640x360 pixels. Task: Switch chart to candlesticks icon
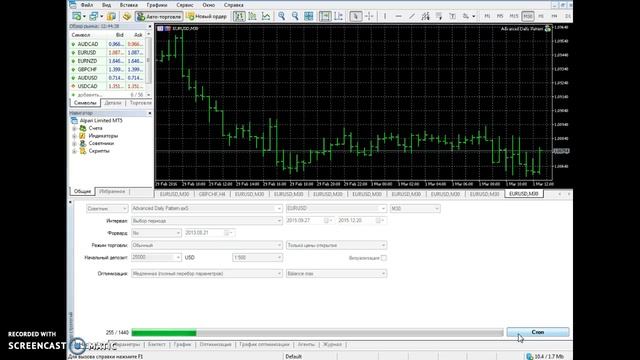253,16
